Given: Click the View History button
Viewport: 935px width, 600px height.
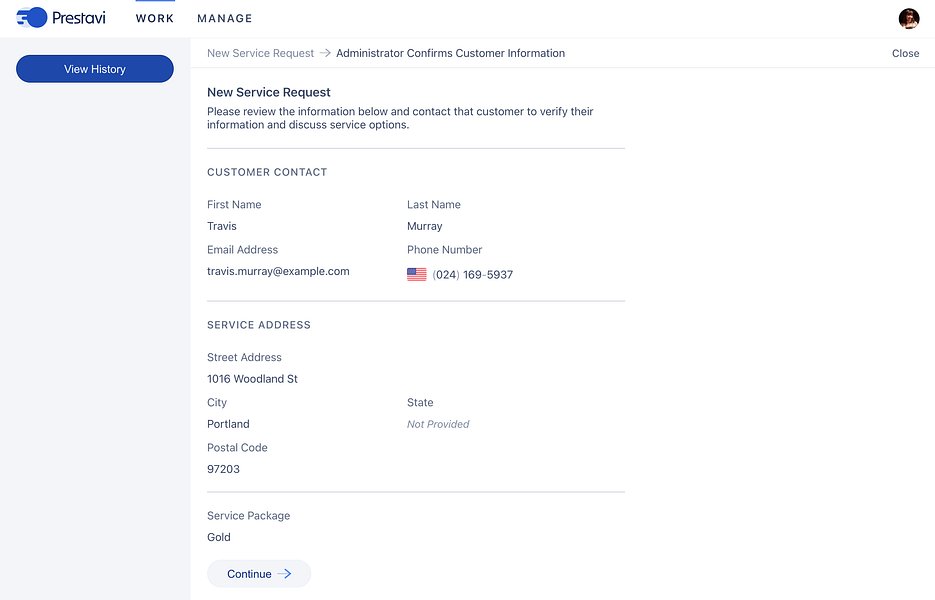Looking at the screenshot, I should coord(95,69).
